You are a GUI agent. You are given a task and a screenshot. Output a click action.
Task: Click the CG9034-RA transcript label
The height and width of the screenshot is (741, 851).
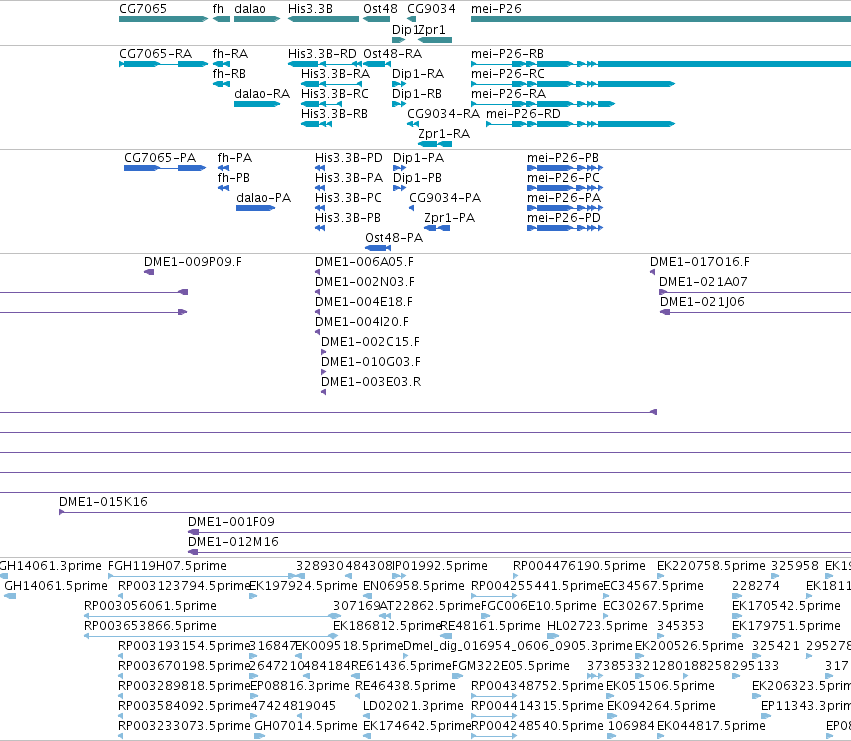coord(443,114)
